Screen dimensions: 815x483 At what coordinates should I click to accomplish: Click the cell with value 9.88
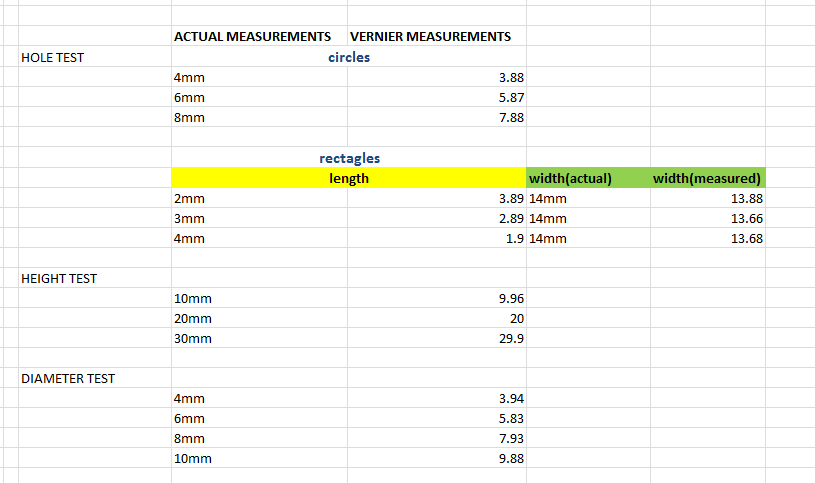437,459
